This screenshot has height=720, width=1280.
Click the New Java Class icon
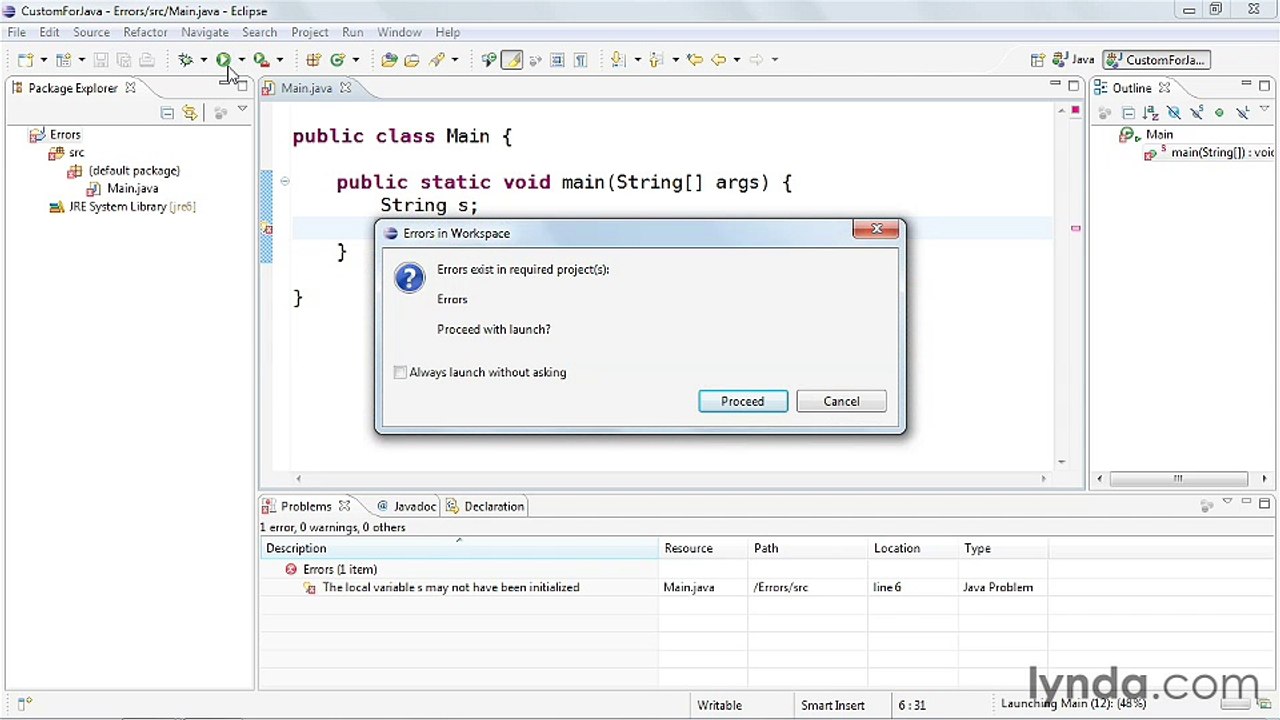(x=338, y=60)
